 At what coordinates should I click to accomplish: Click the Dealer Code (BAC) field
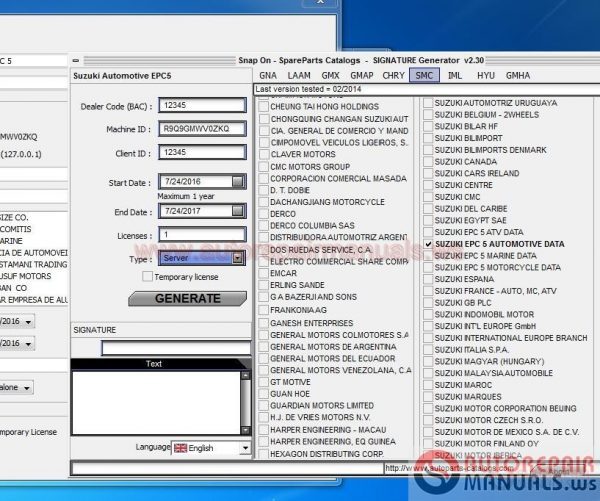tap(202, 105)
